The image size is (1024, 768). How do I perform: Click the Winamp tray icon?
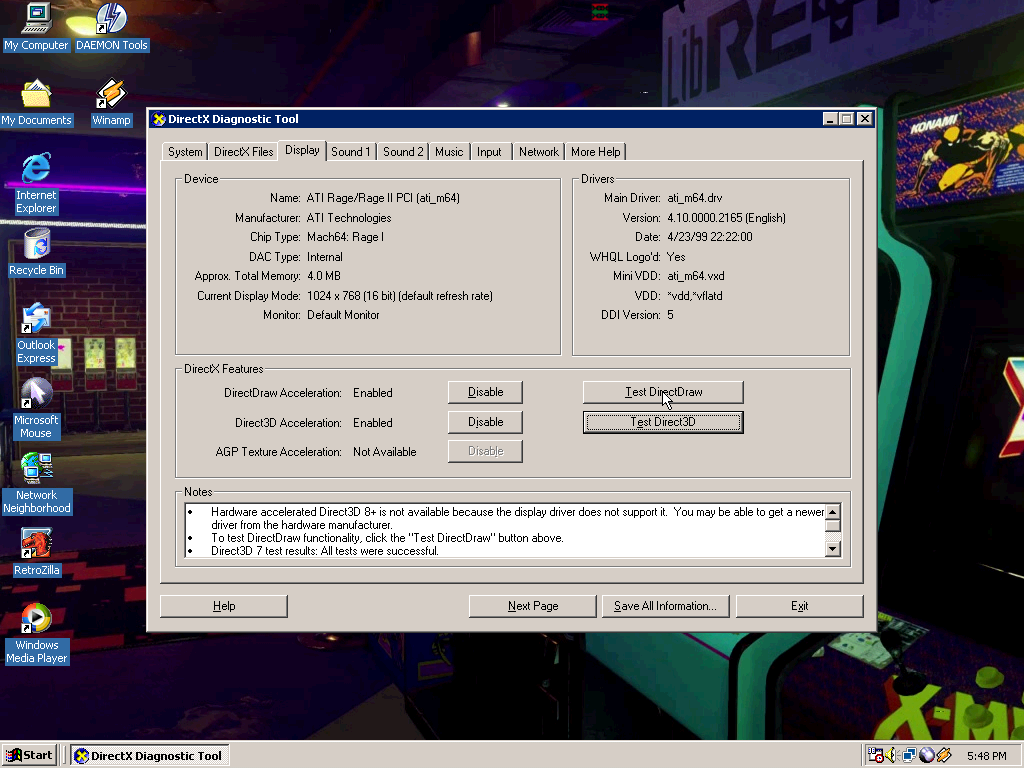click(x=944, y=755)
